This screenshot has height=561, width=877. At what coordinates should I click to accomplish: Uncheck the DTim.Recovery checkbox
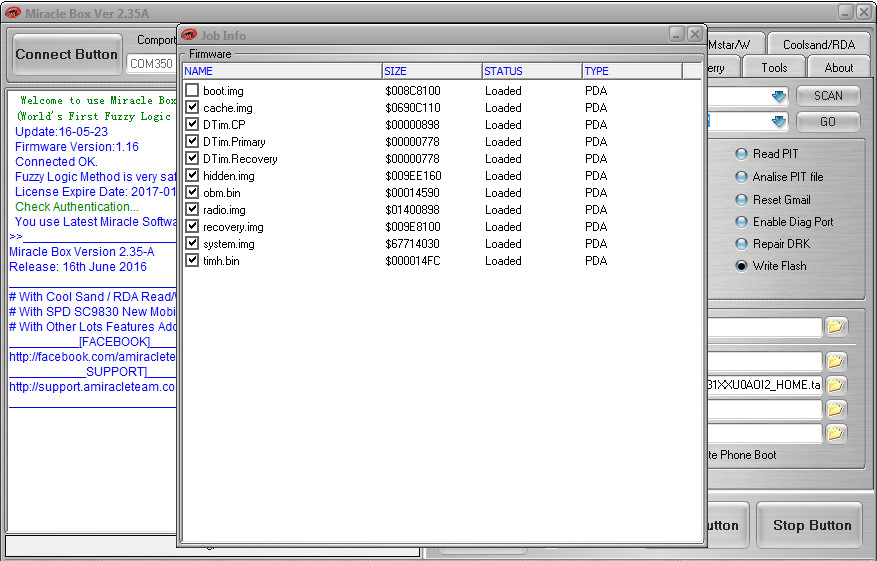point(192,158)
